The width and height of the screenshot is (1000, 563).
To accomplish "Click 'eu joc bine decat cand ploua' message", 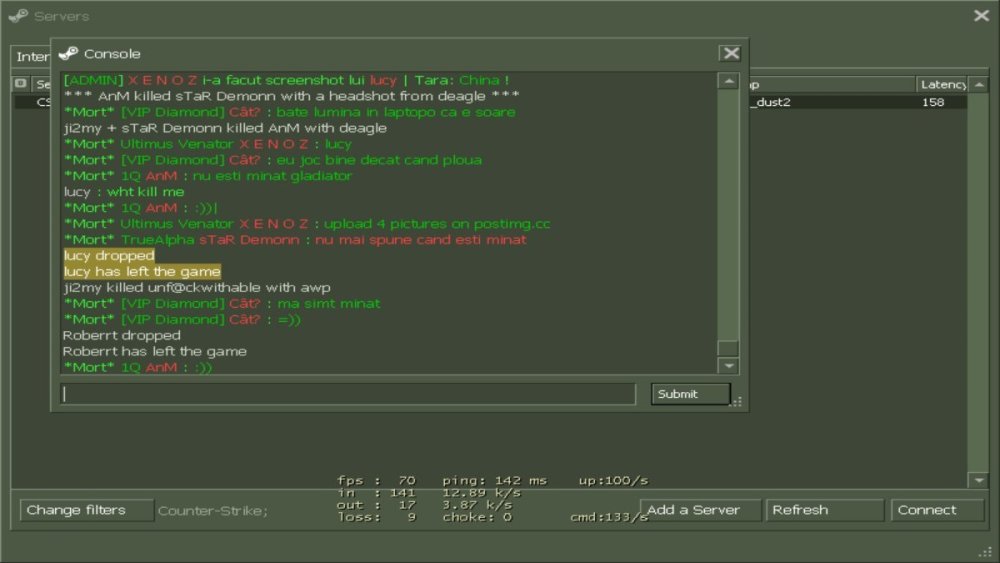I will pos(379,160).
